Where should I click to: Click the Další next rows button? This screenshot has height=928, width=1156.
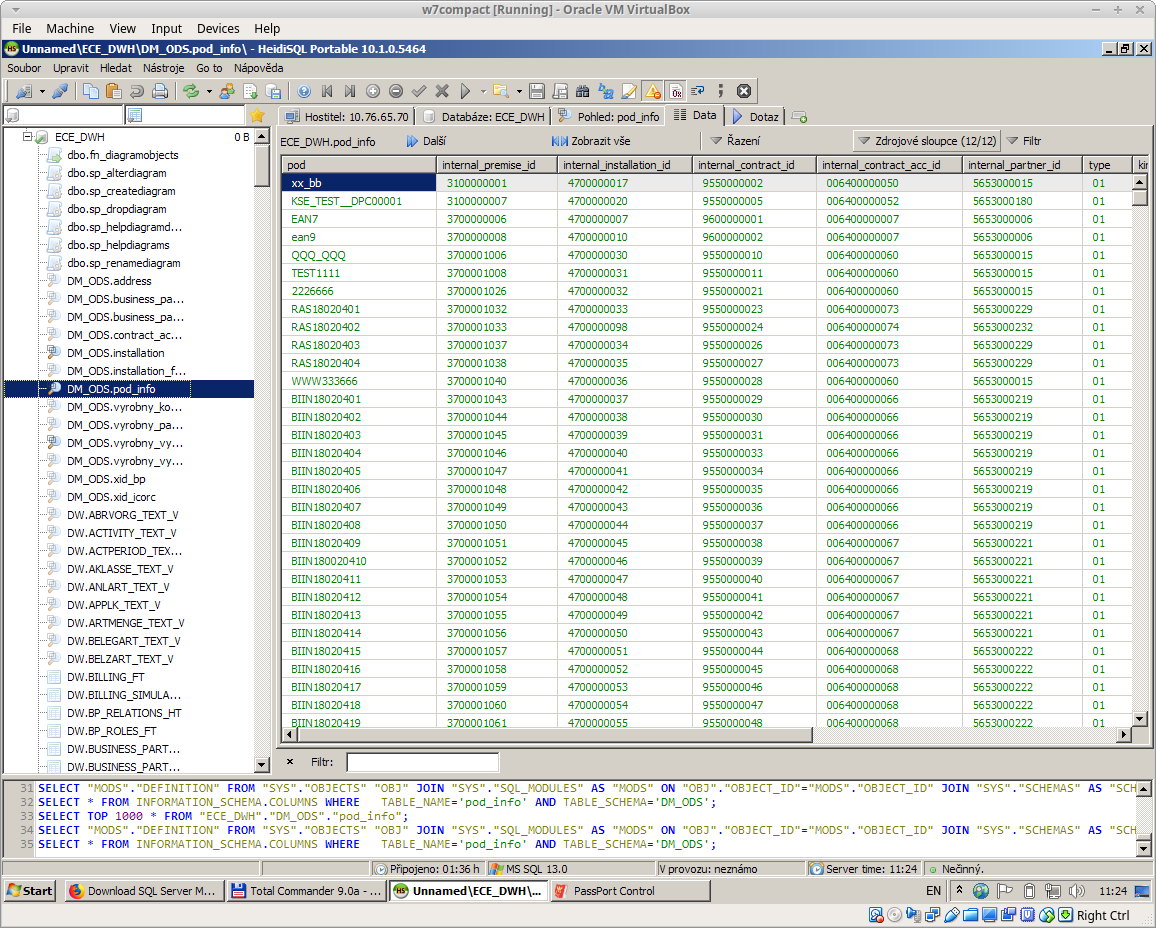tap(426, 141)
